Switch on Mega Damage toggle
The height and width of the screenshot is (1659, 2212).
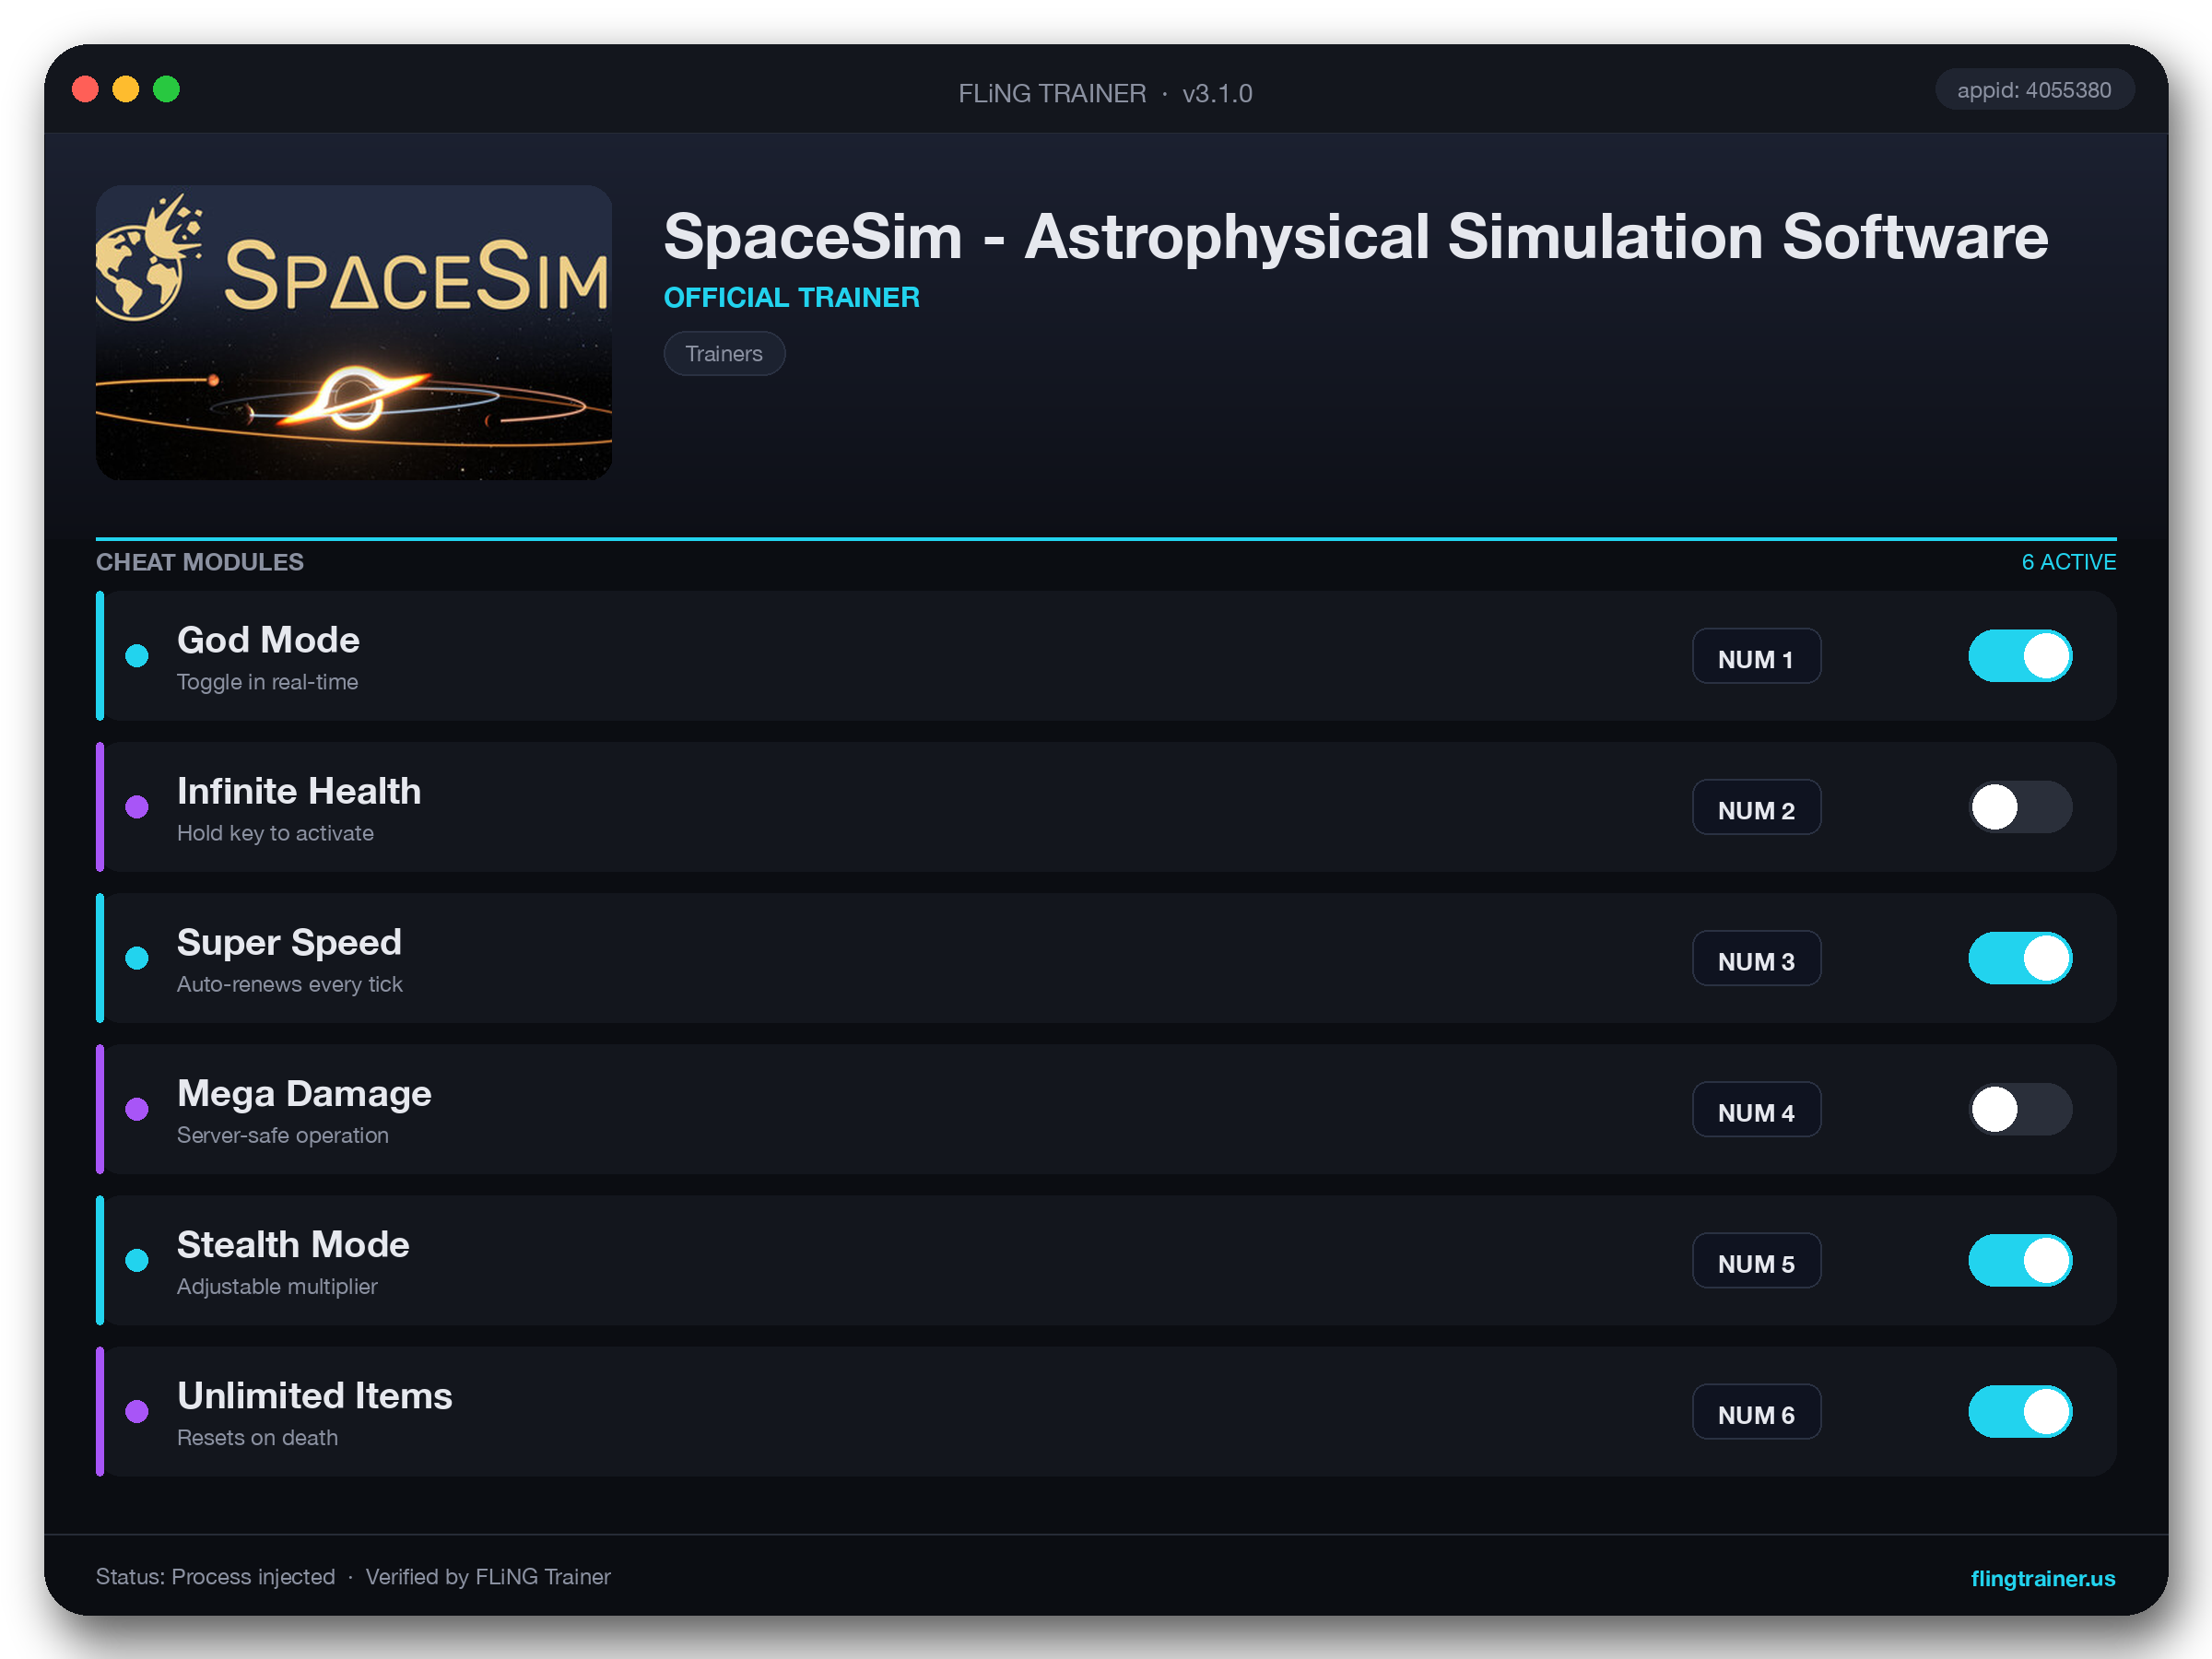coord(2020,1109)
